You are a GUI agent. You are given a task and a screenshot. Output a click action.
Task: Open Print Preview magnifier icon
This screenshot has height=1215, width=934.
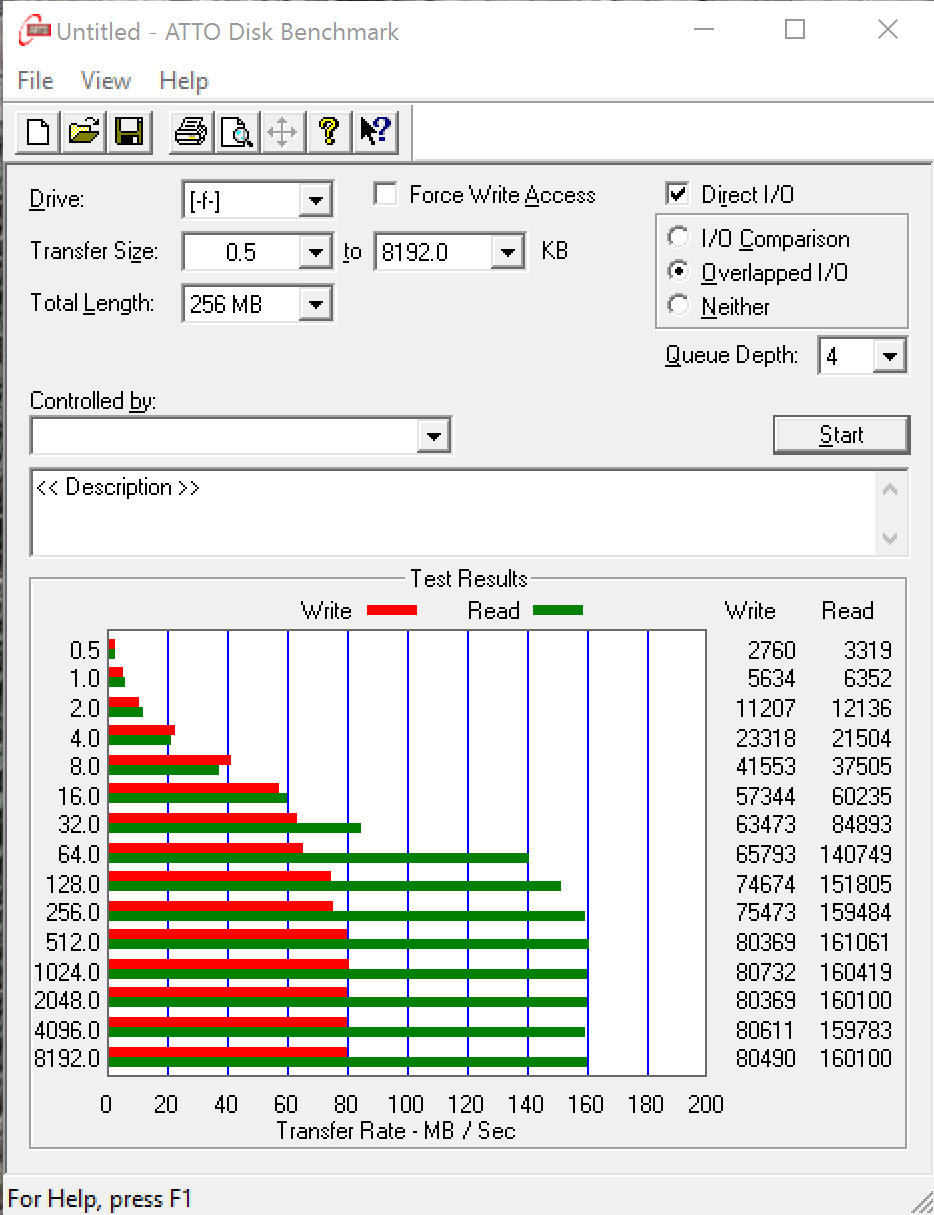(237, 131)
